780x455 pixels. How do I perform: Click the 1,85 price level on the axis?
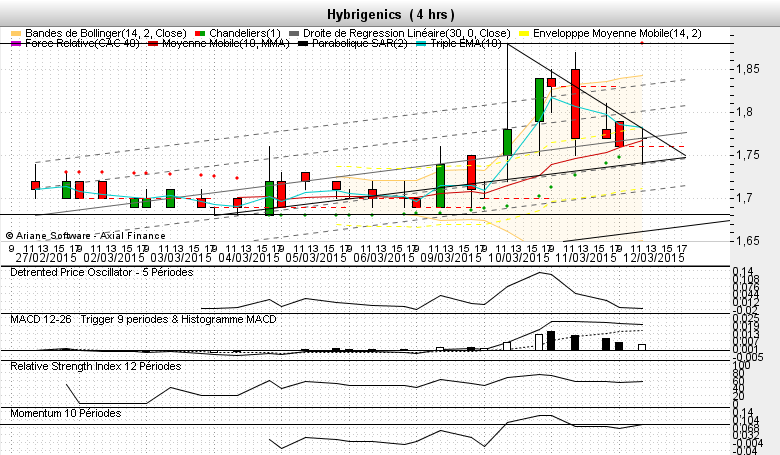click(x=747, y=69)
